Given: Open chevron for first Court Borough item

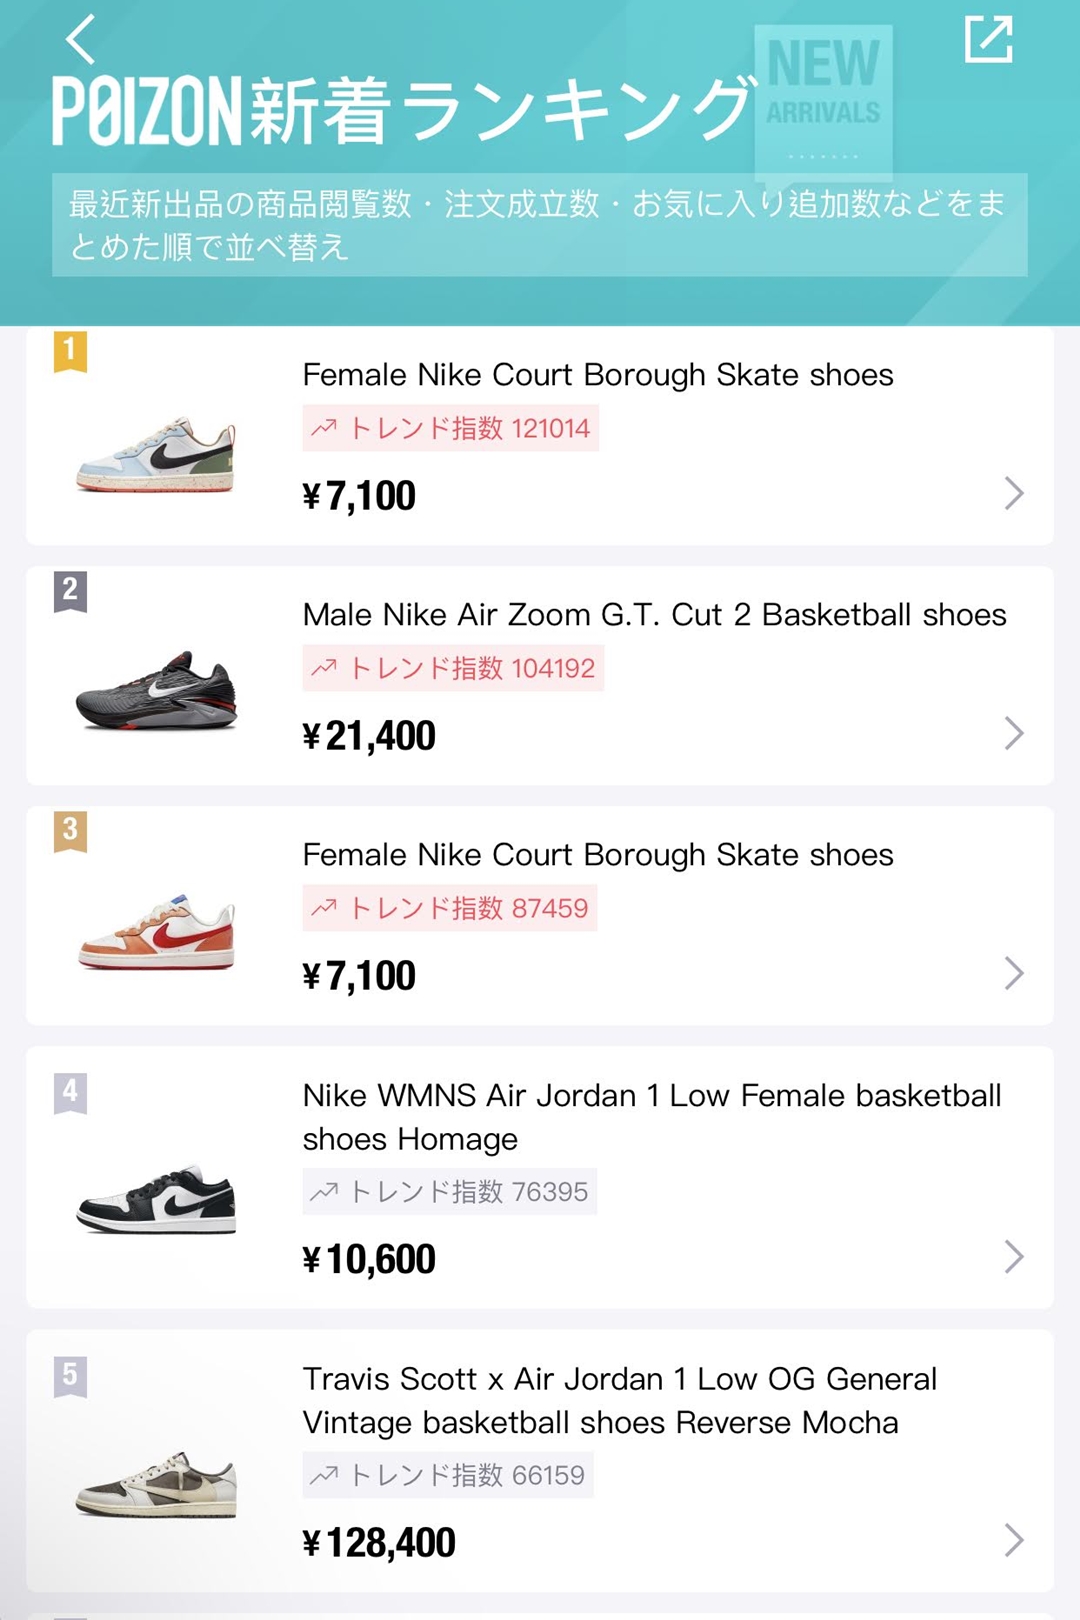Looking at the screenshot, I should [1014, 493].
